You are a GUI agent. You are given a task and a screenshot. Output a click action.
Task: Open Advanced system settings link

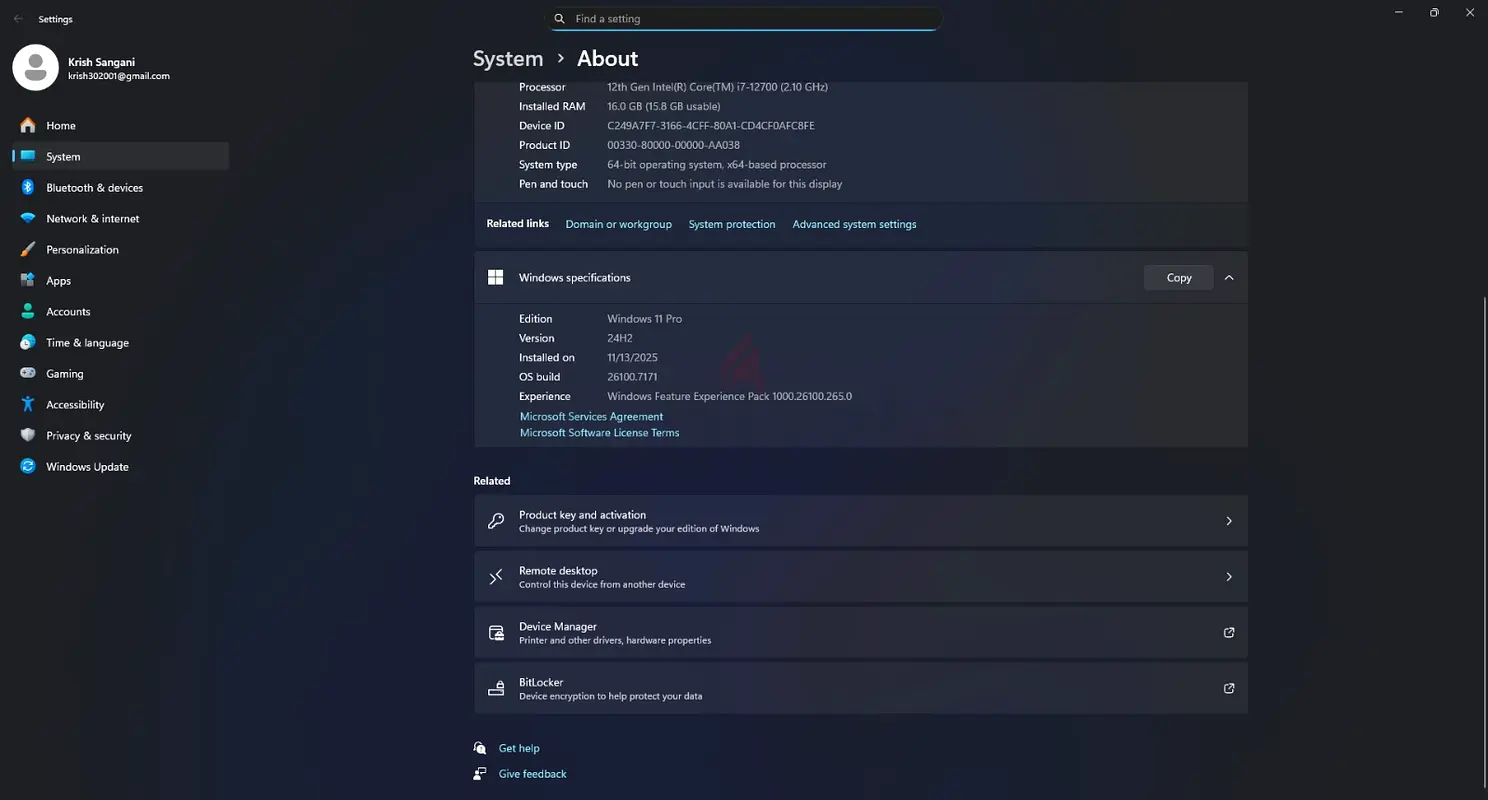tap(854, 224)
